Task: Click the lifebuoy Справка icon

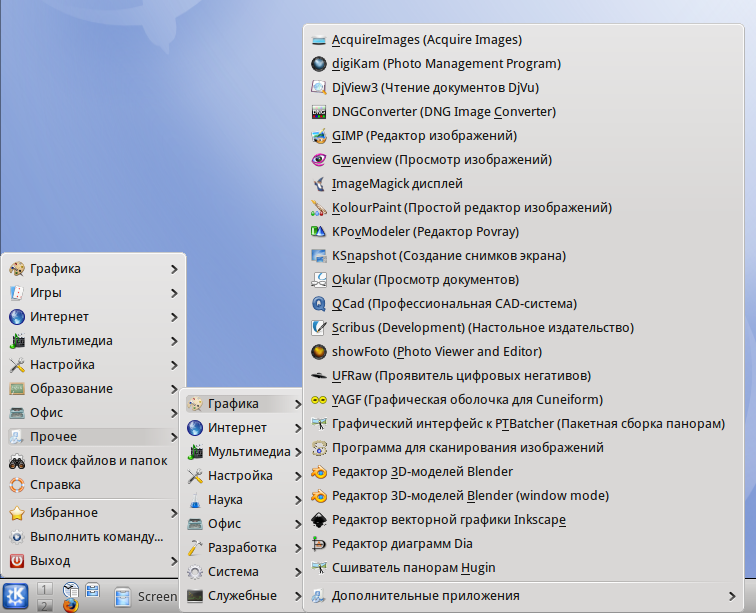Action: (17, 485)
